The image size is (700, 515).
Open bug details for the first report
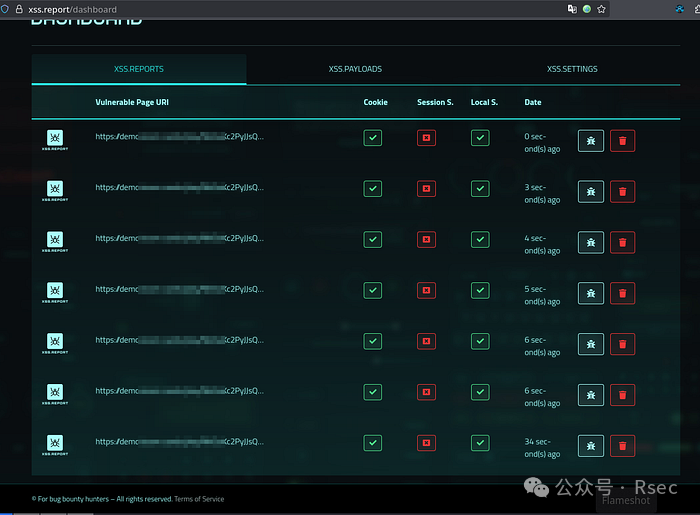[x=590, y=140]
